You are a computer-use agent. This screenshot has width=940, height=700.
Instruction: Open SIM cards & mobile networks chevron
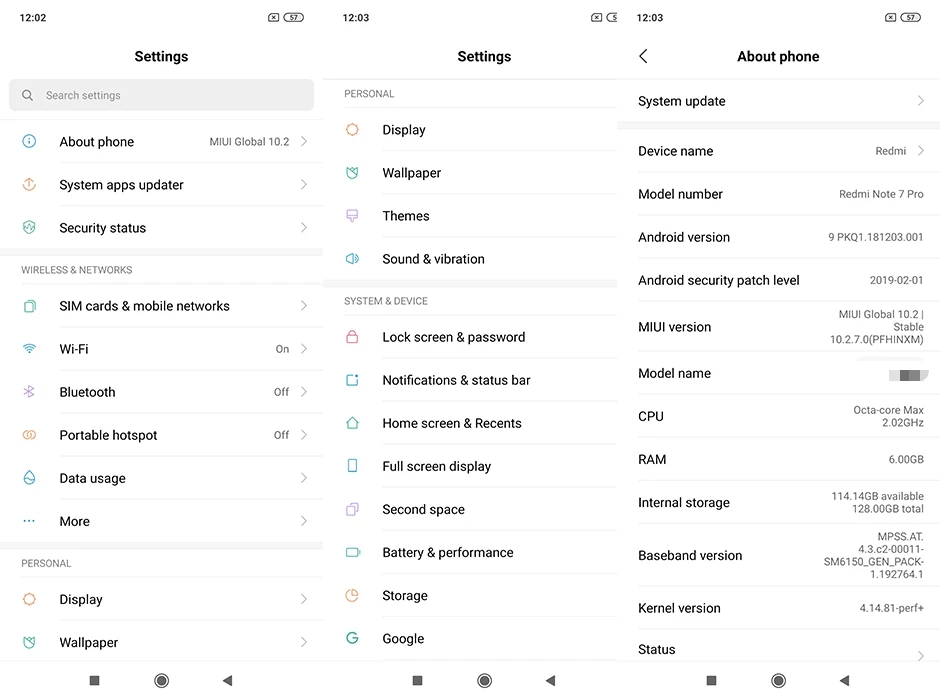point(304,306)
